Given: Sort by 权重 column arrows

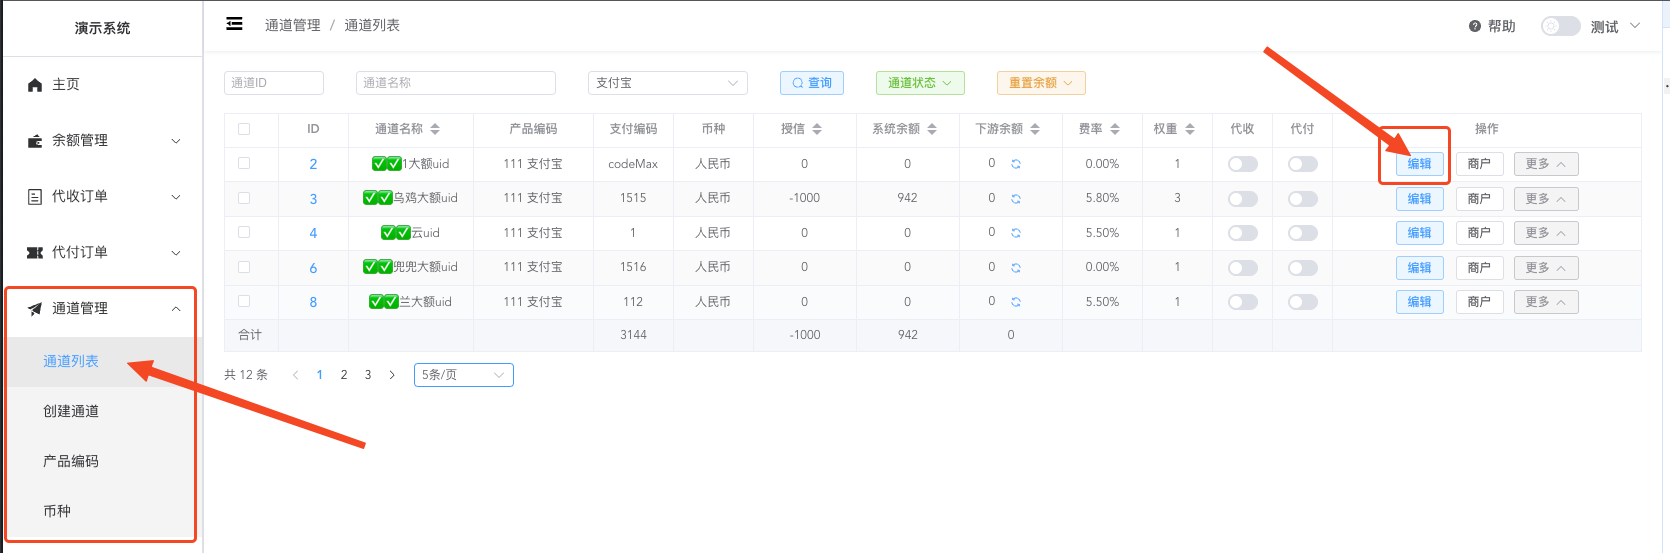Looking at the screenshot, I should click(x=1190, y=129).
